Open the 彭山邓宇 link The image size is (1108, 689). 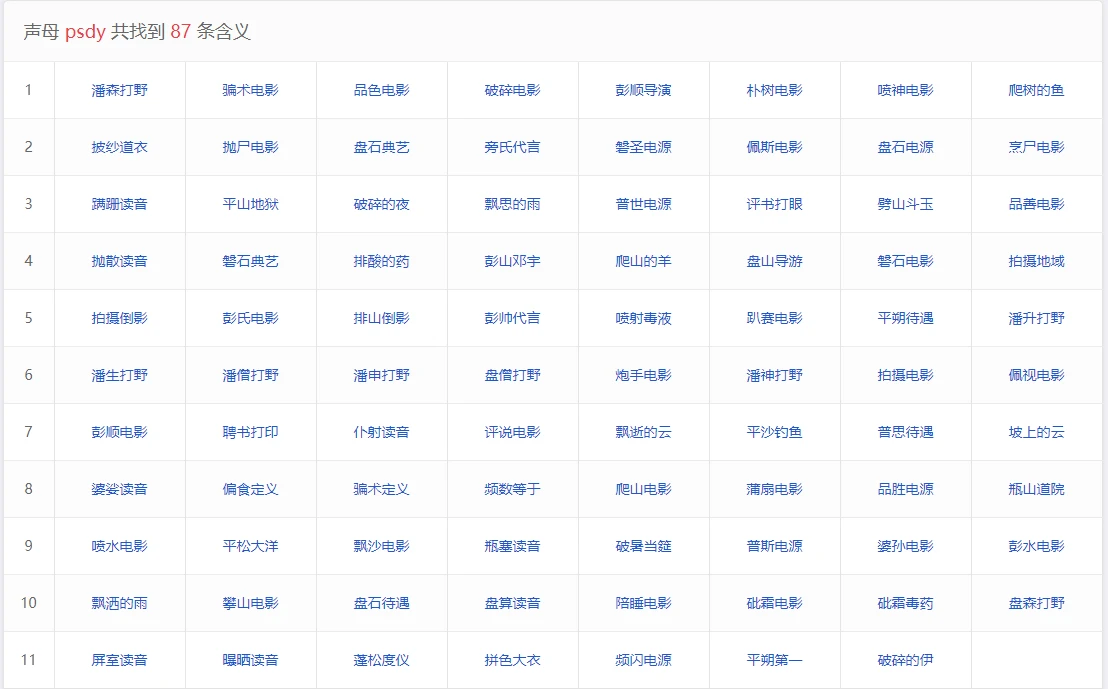(x=512, y=261)
